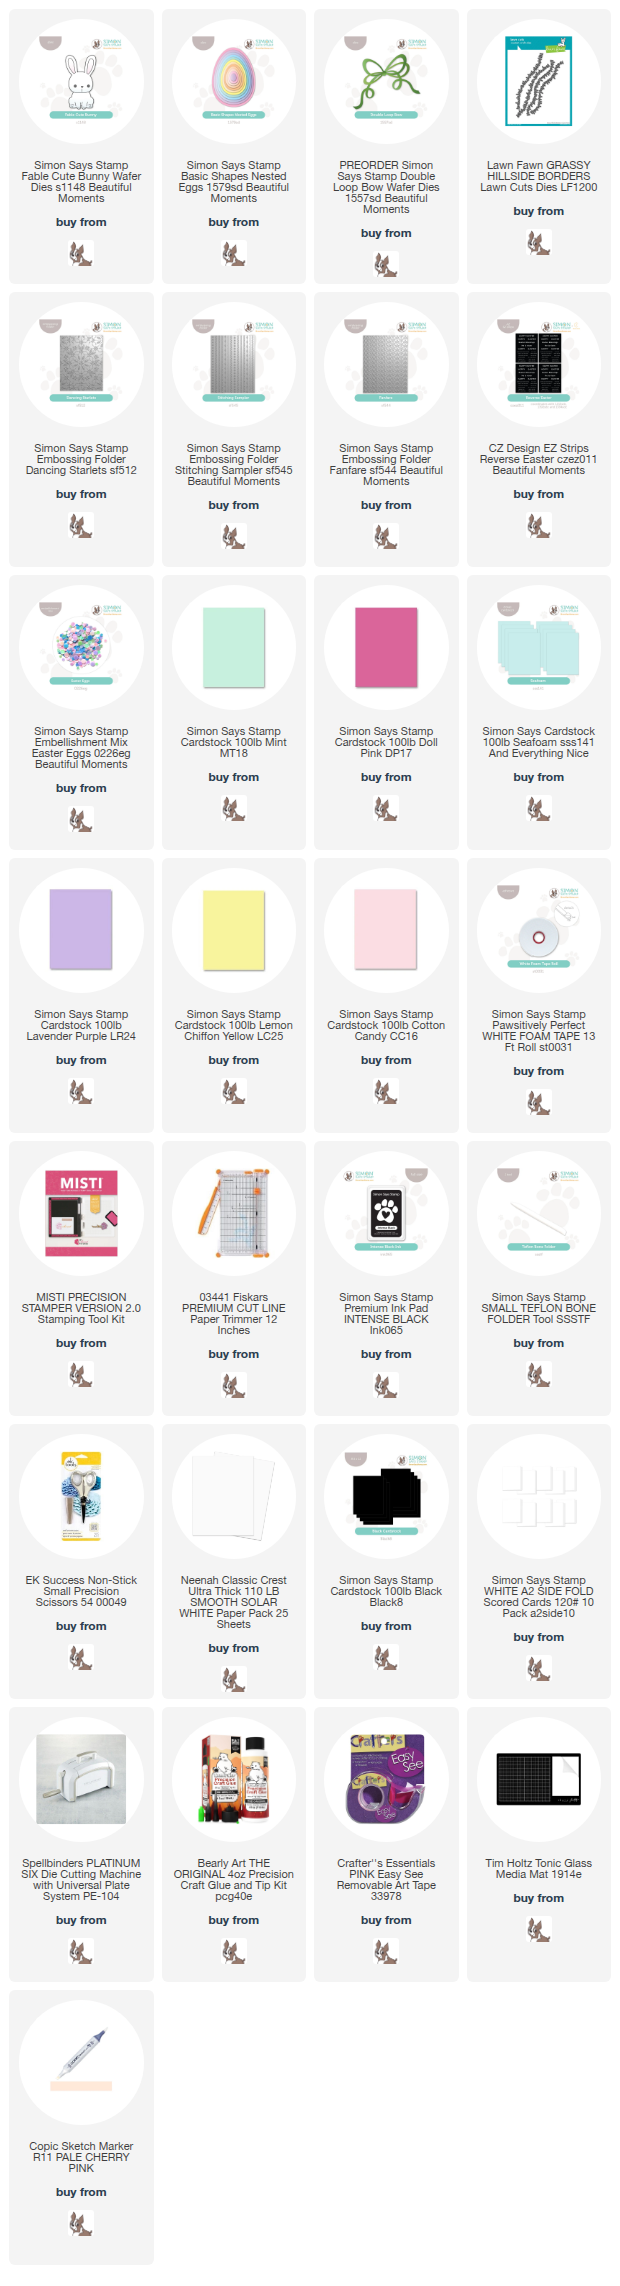Click store icon under Fiskars Paper Trimmer
The height and width of the screenshot is (2286, 620).
[x=234, y=1385]
